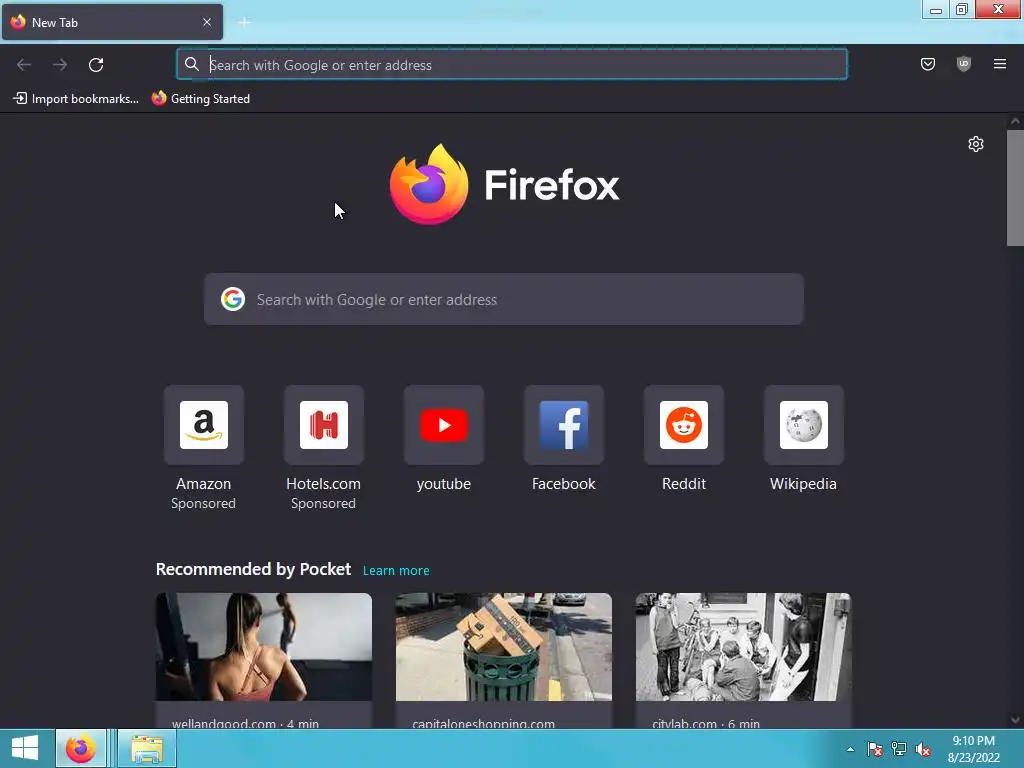Click Firefox icon in the taskbar
1024x768 pixels.
tap(80, 748)
